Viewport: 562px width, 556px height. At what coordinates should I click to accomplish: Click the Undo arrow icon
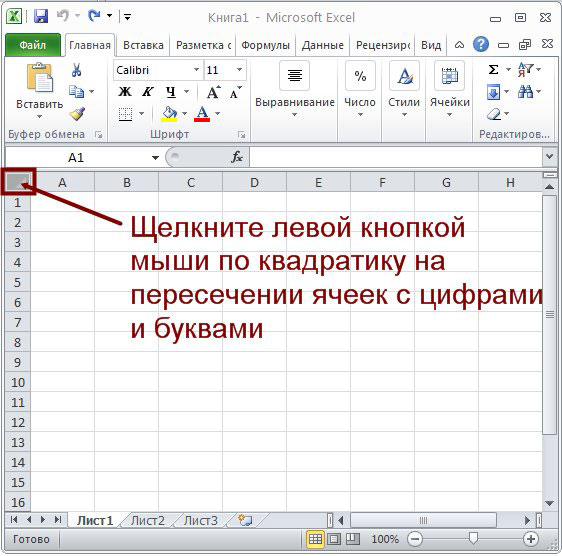click(63, 15)
